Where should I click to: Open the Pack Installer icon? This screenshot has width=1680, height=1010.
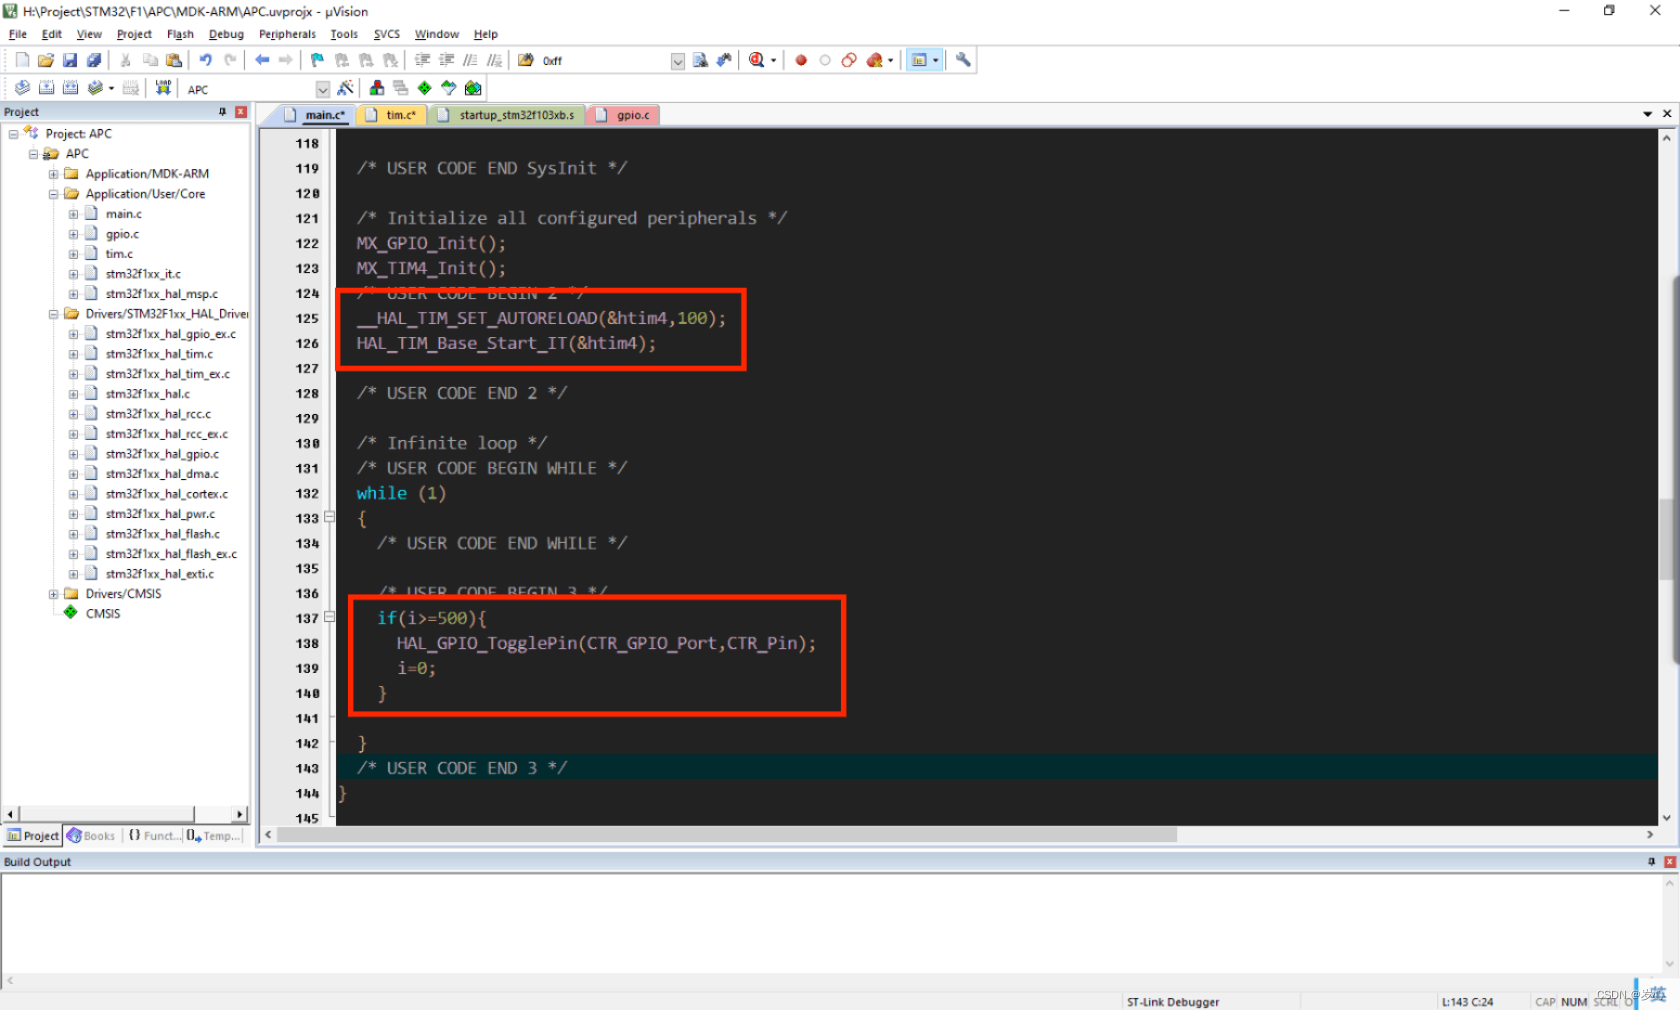click(x=473, y=88)
